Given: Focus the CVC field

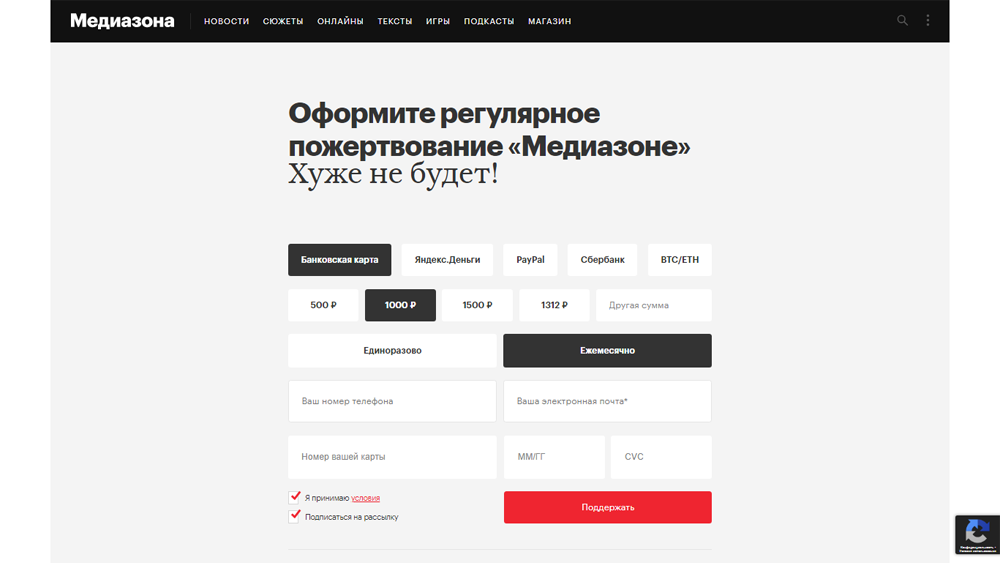Looking at the screenshot, I should [661, 457].
